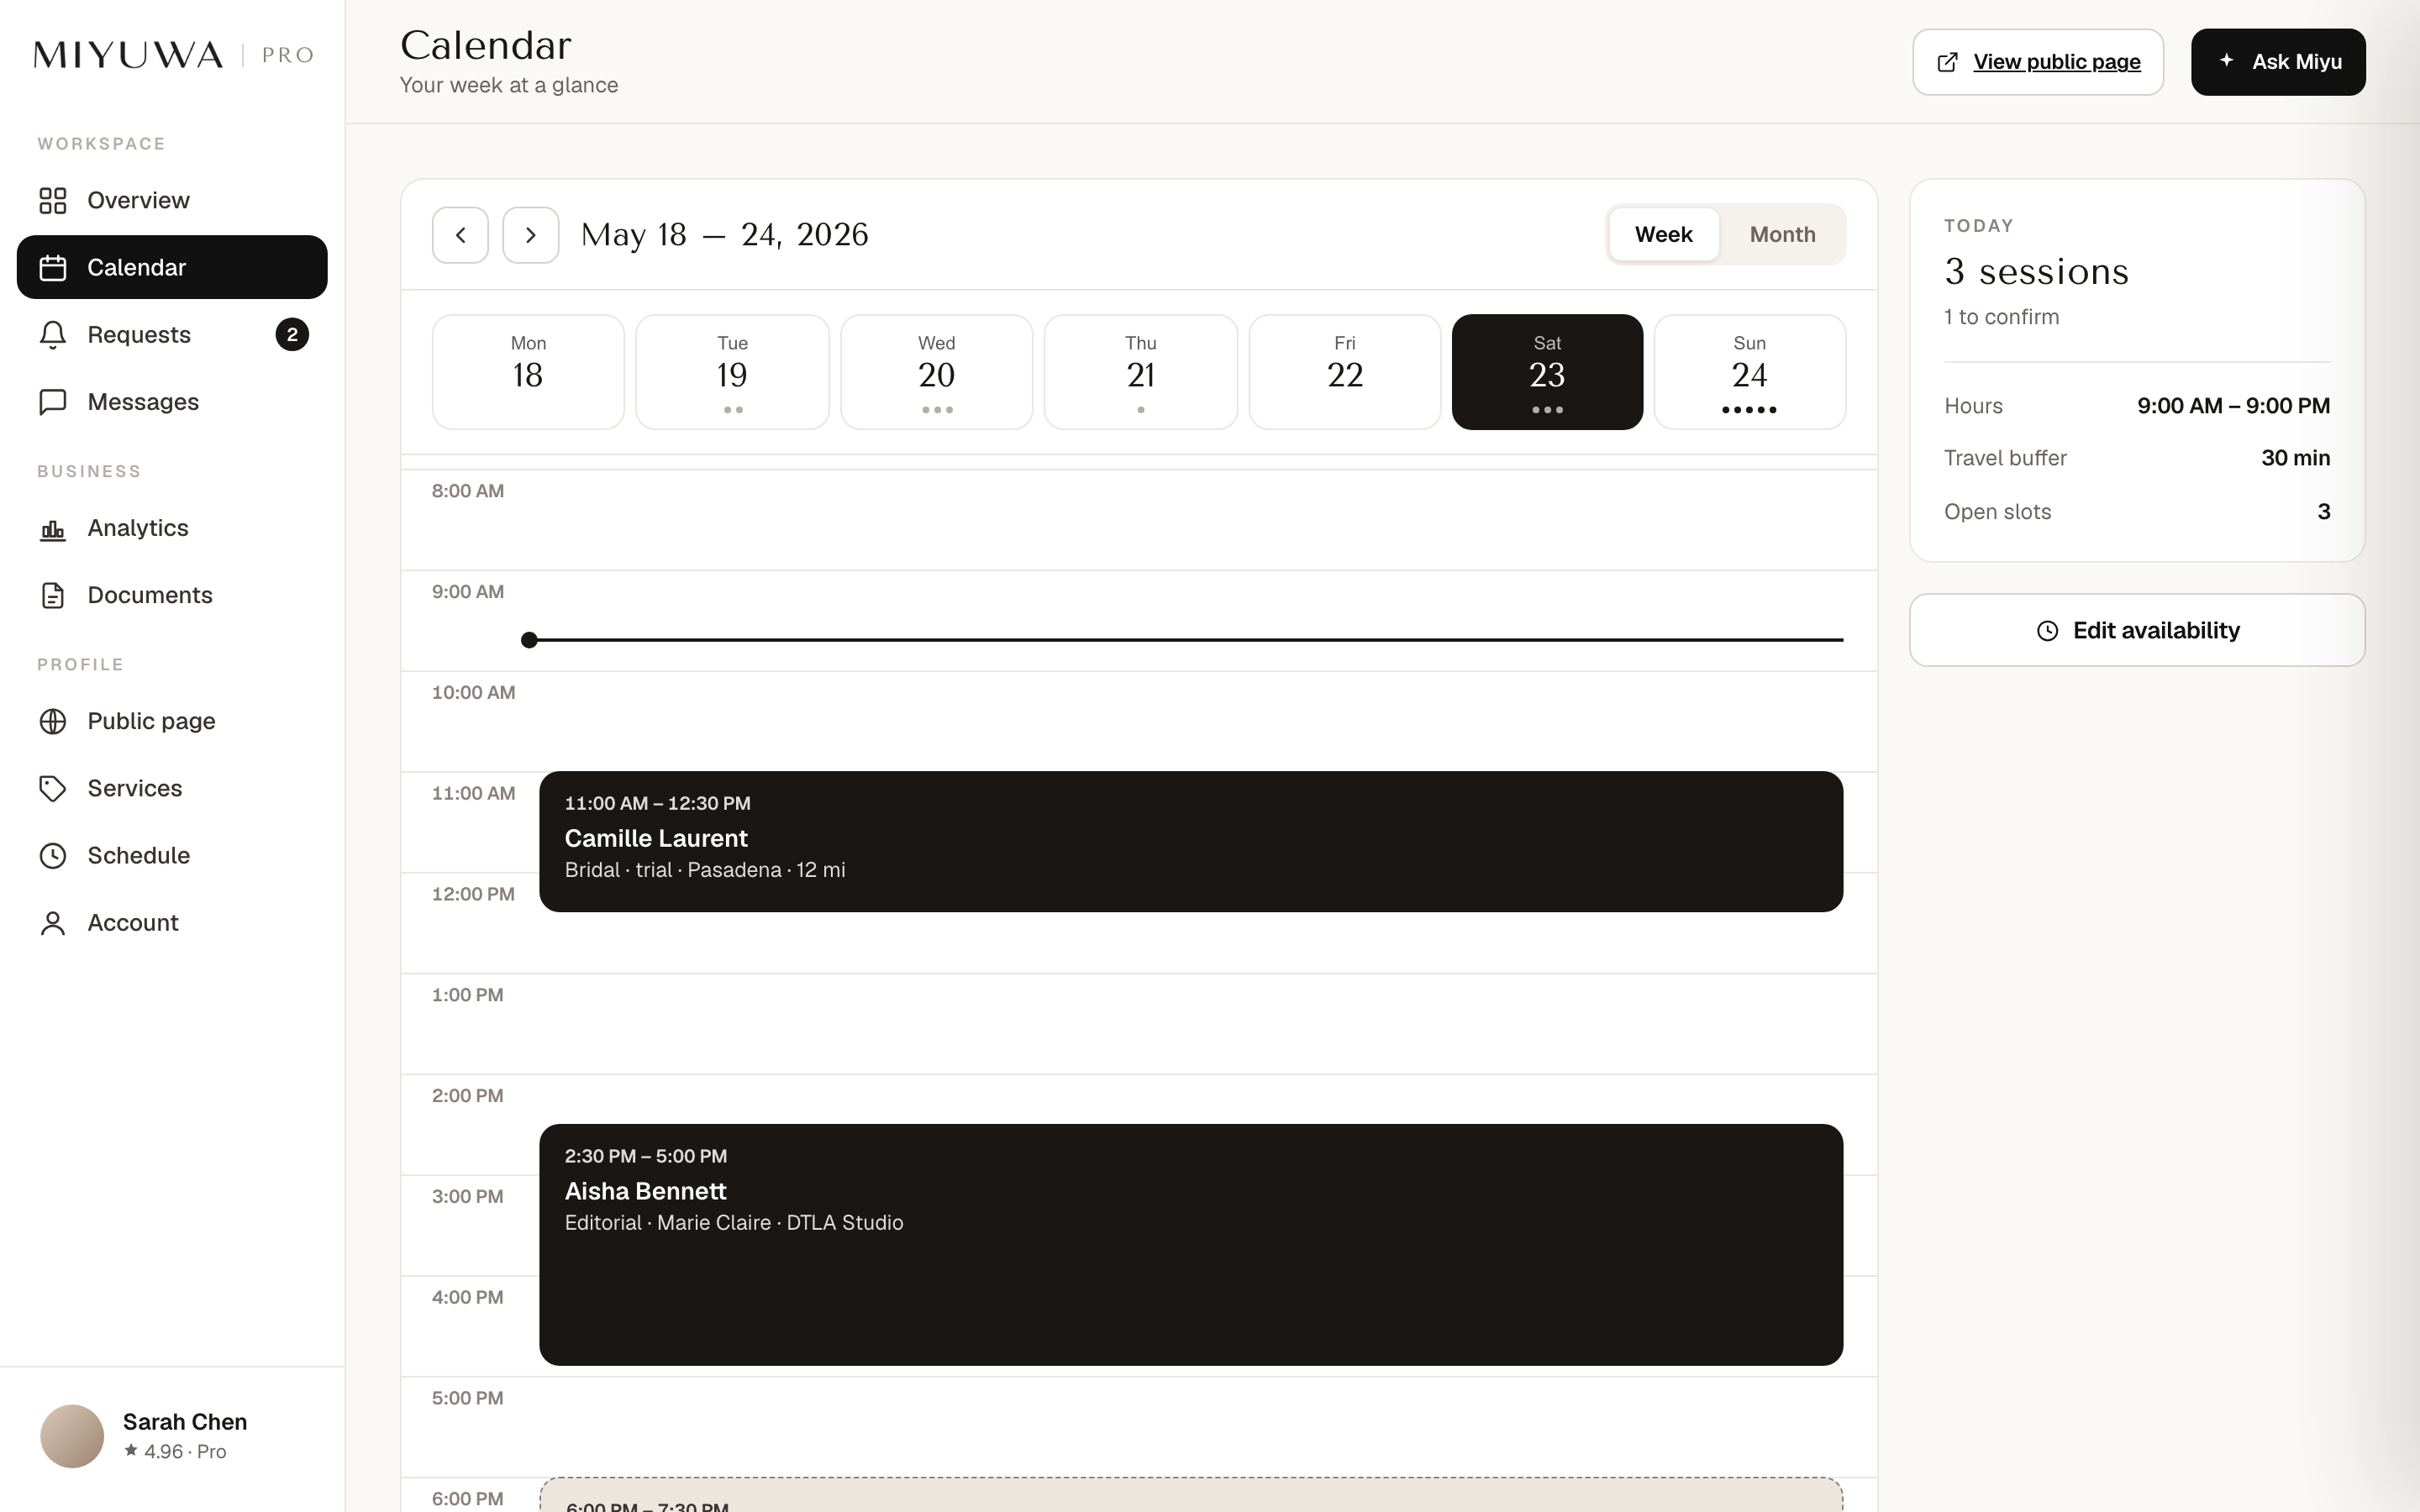Click the Account person icon
Viewport: 2420px width, 1512px height.
pos(52,922)
